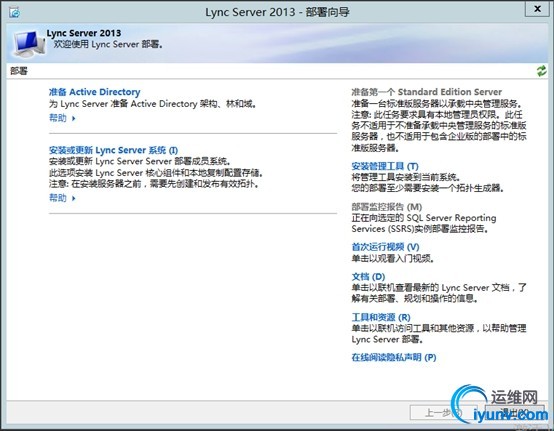Click the 上一步 button
554x431 pixels.
(444, 412)
